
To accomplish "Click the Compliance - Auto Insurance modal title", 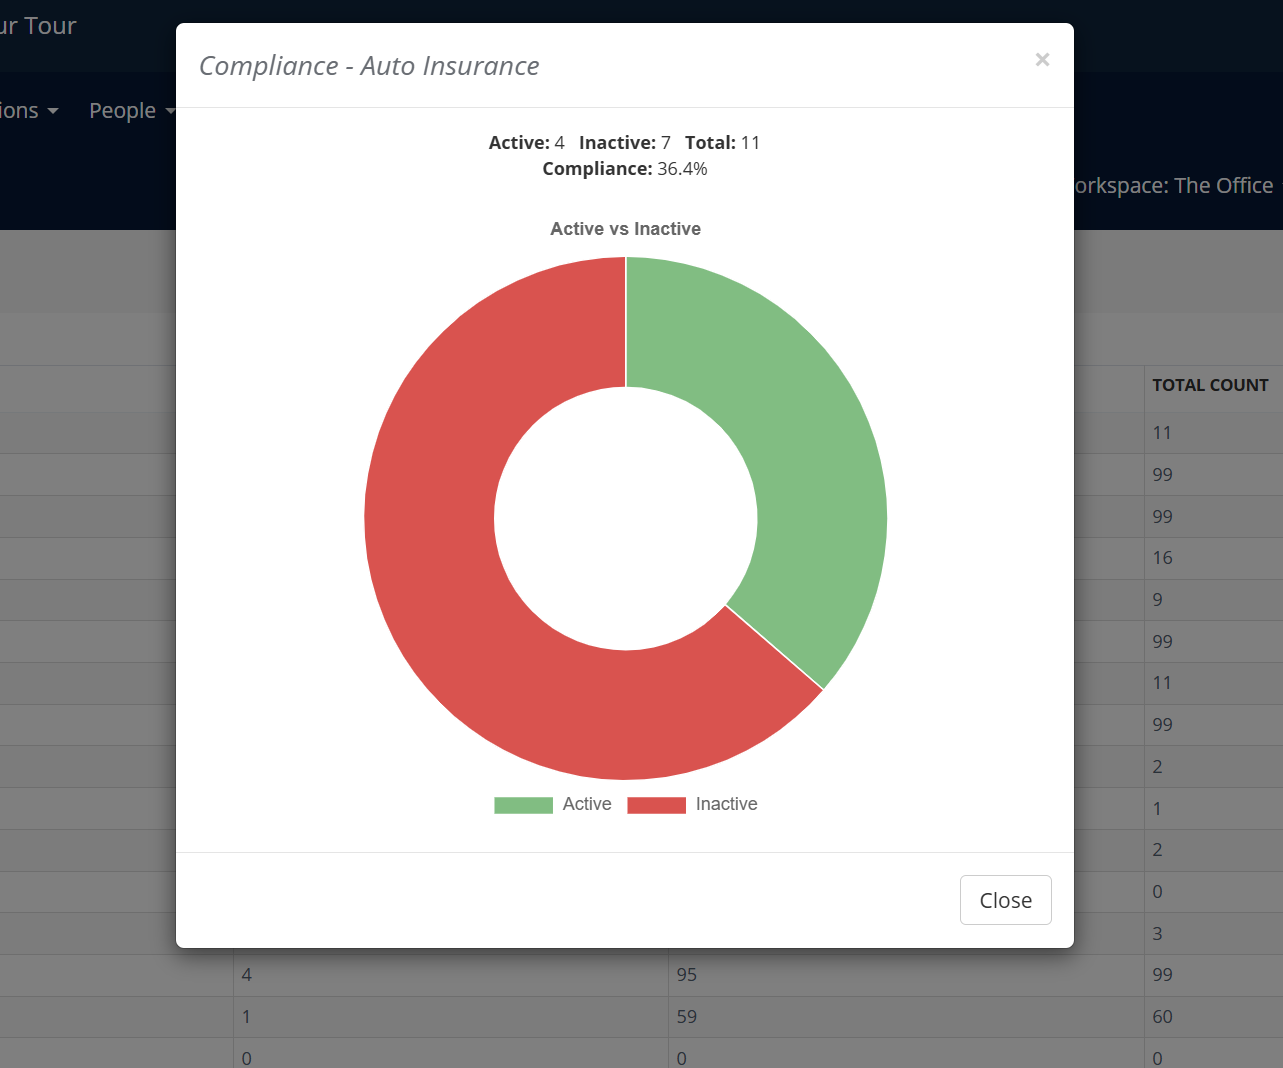I will point(369,66).
